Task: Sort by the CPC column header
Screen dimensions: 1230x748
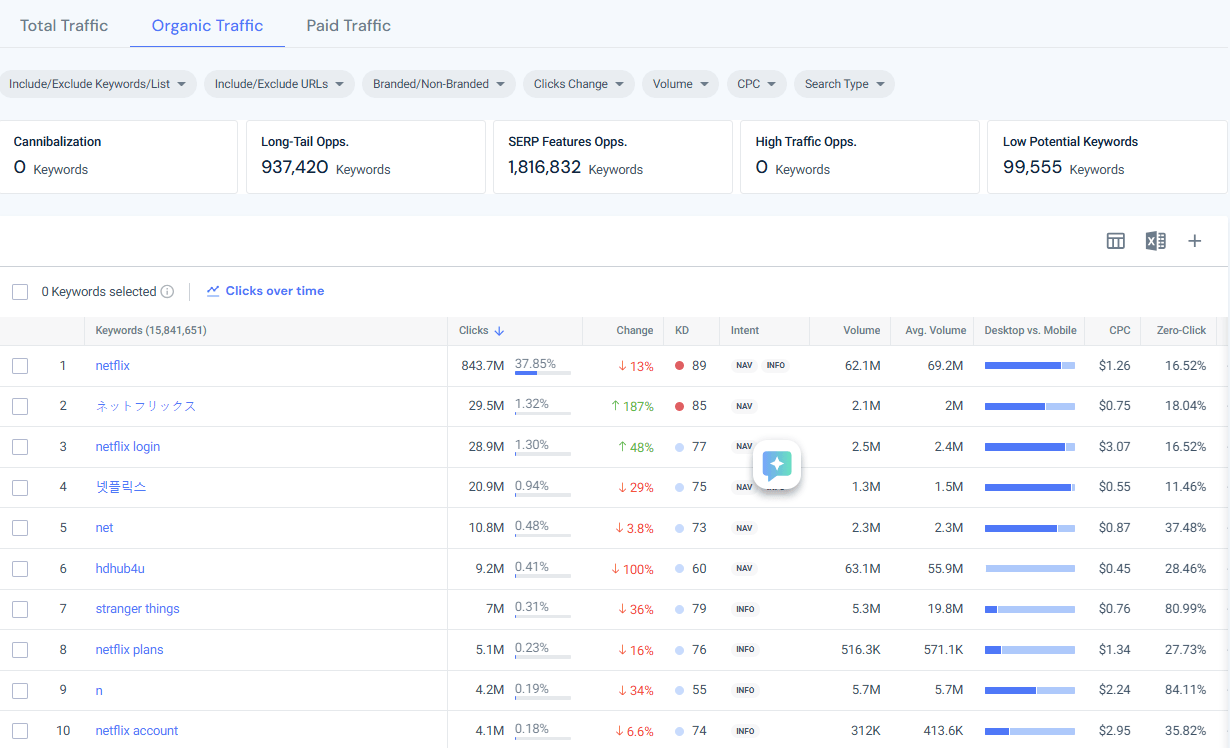Action: pos(1120,331)
